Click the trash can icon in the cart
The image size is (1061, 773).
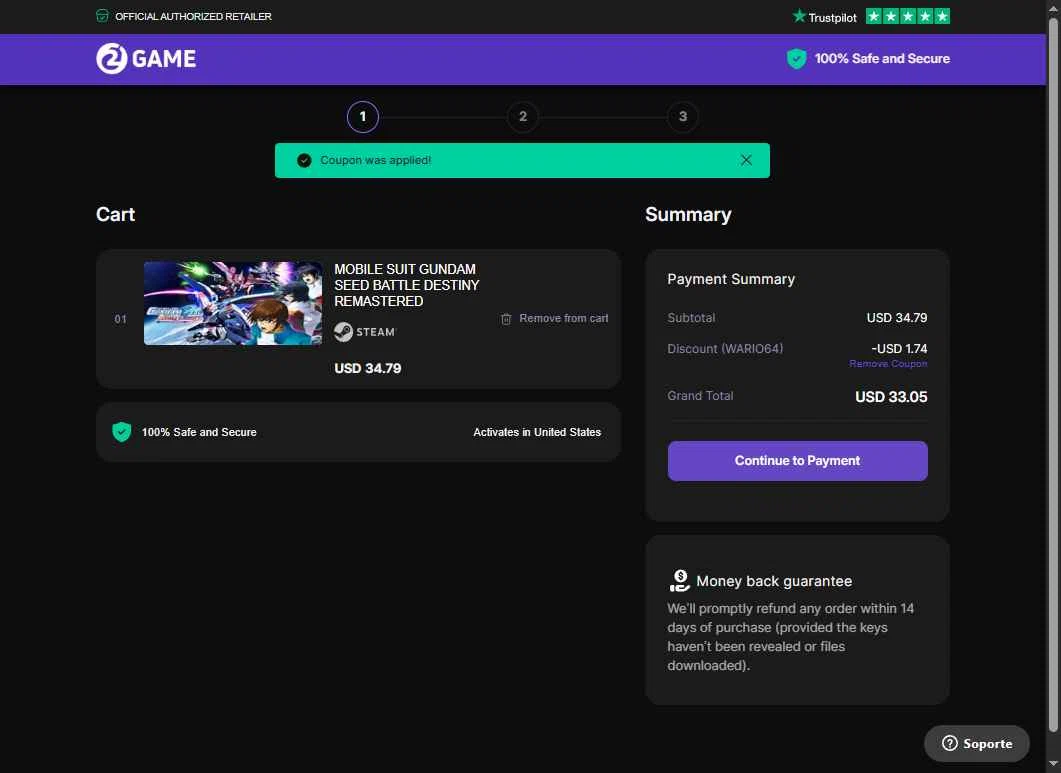[x=506, y=319]
